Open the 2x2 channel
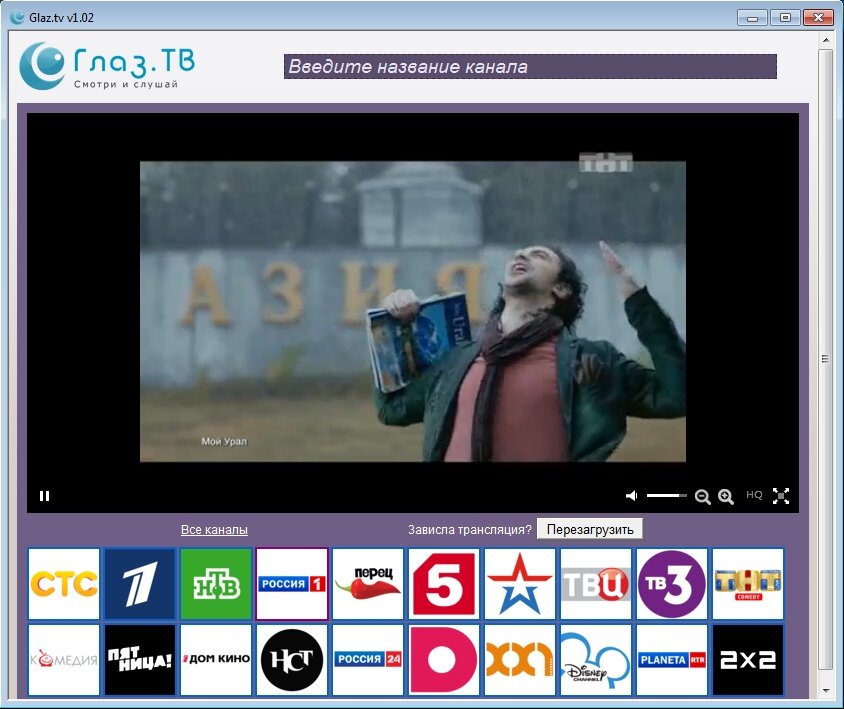The image size is (844, 709). coord(748,660)
